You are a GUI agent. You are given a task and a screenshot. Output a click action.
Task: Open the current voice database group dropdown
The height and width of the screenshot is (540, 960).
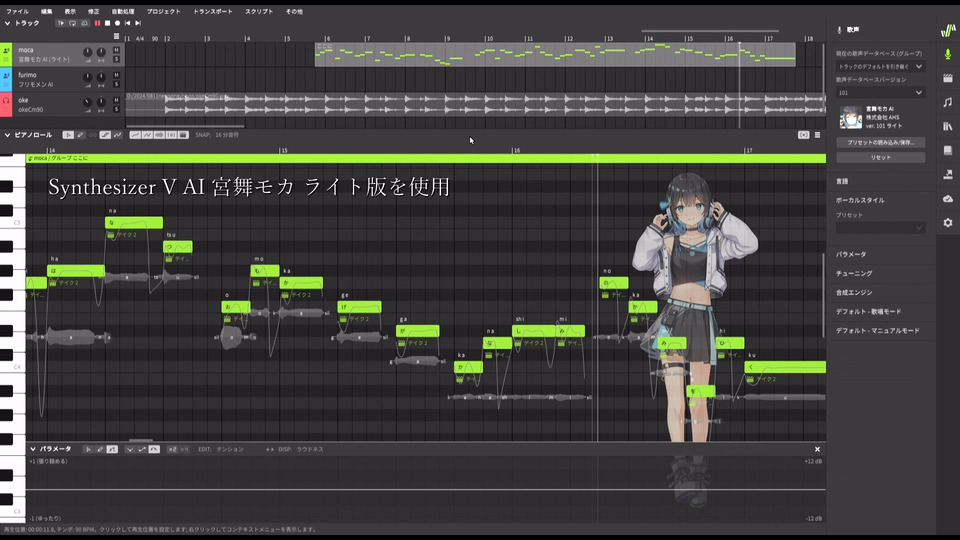(x=880, y=66)
